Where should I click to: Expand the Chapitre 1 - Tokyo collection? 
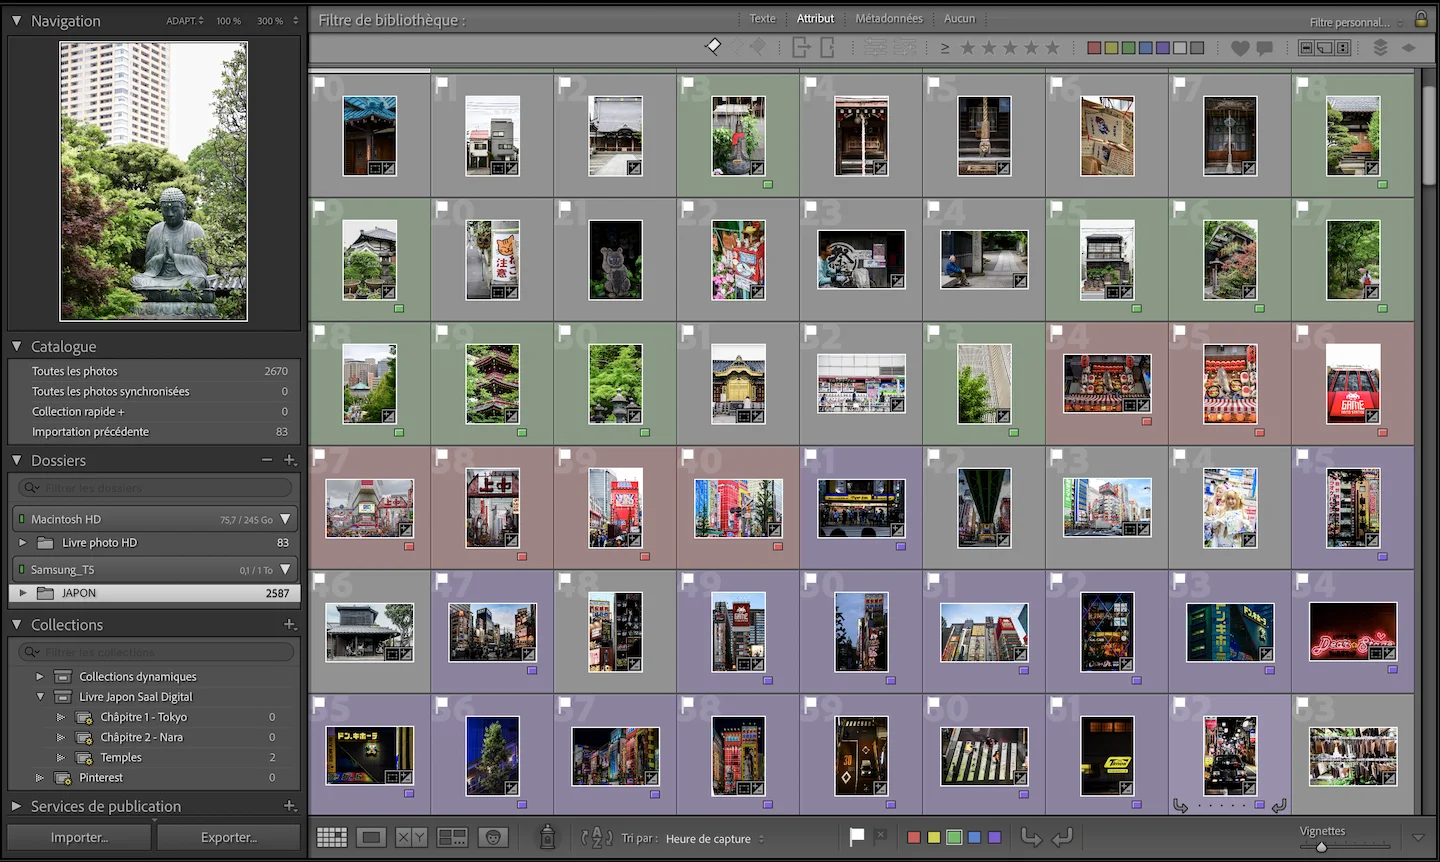[60, 717]
